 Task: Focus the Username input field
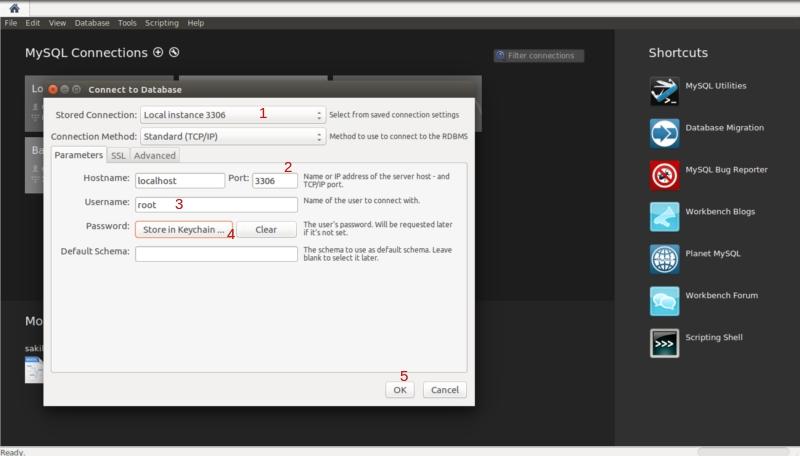click(216, 205)
